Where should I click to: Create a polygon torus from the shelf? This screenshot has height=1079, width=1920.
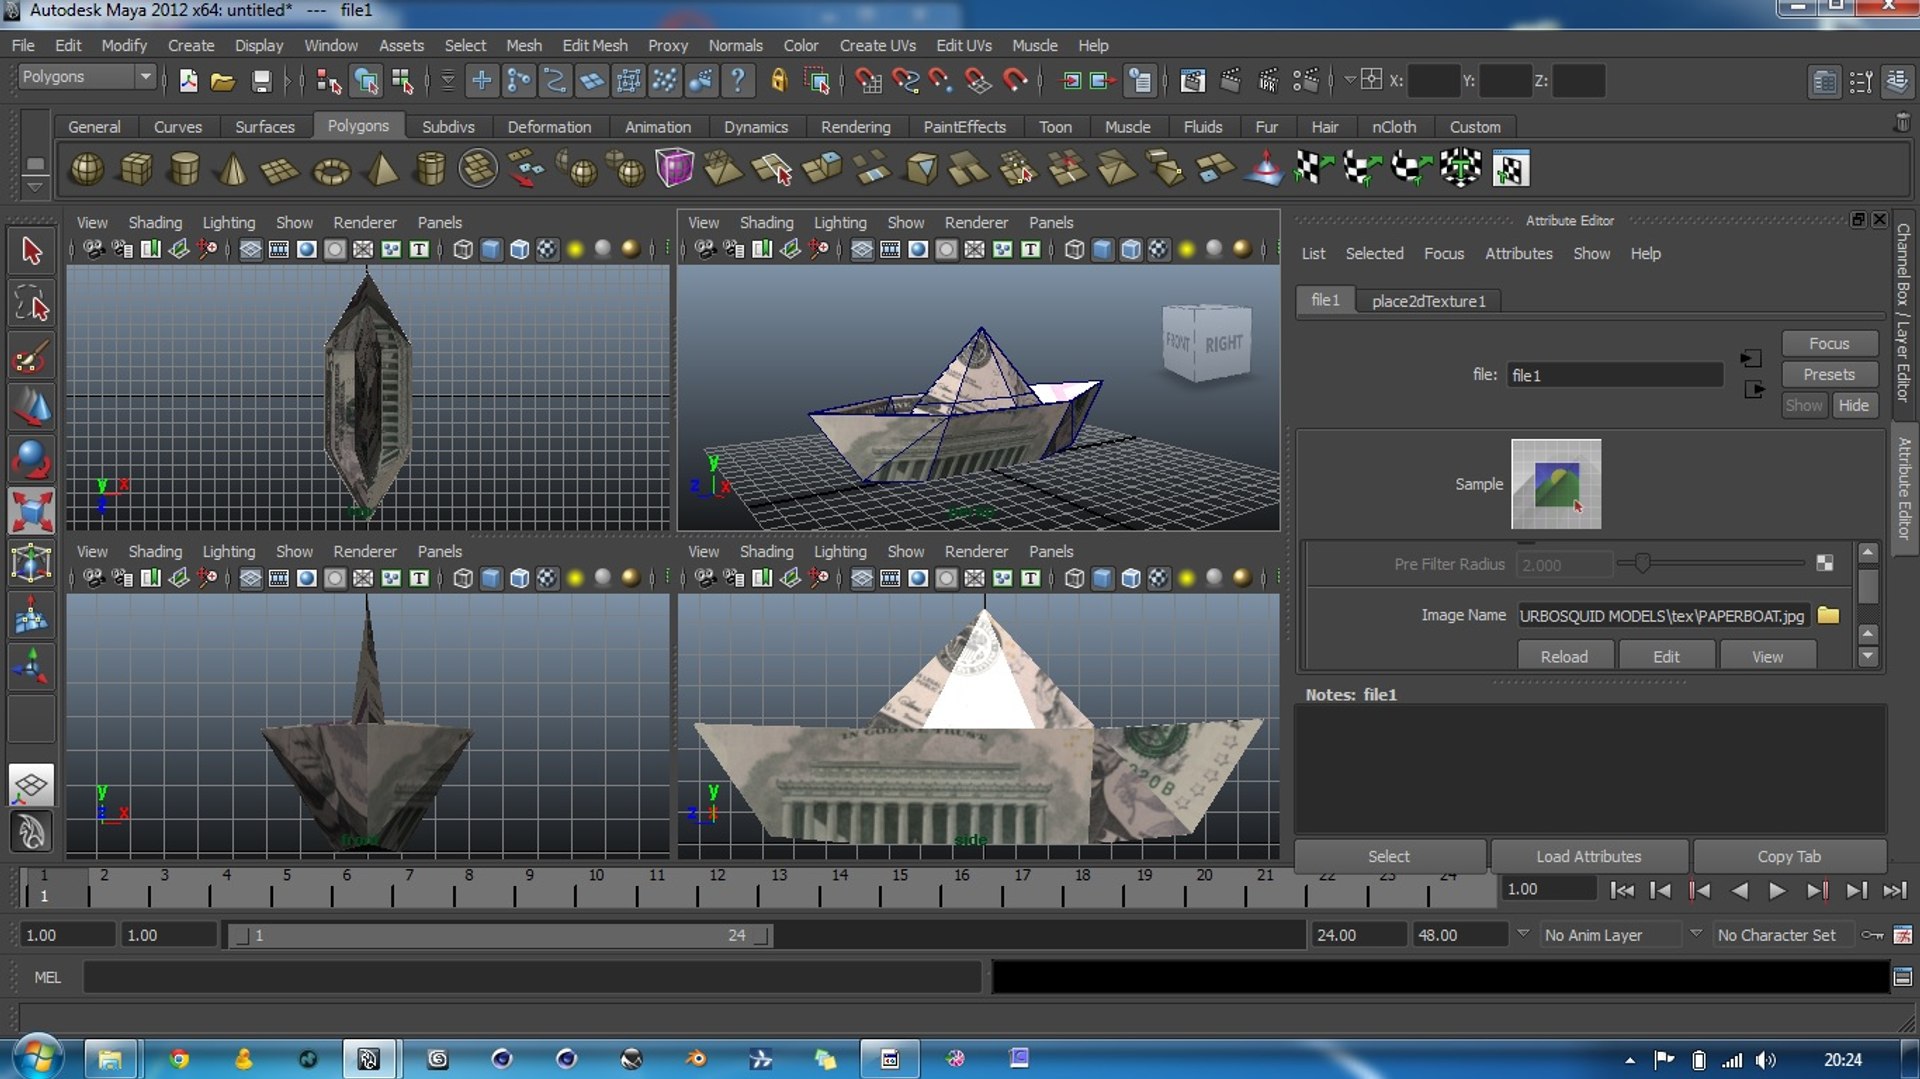coord(331,169)
